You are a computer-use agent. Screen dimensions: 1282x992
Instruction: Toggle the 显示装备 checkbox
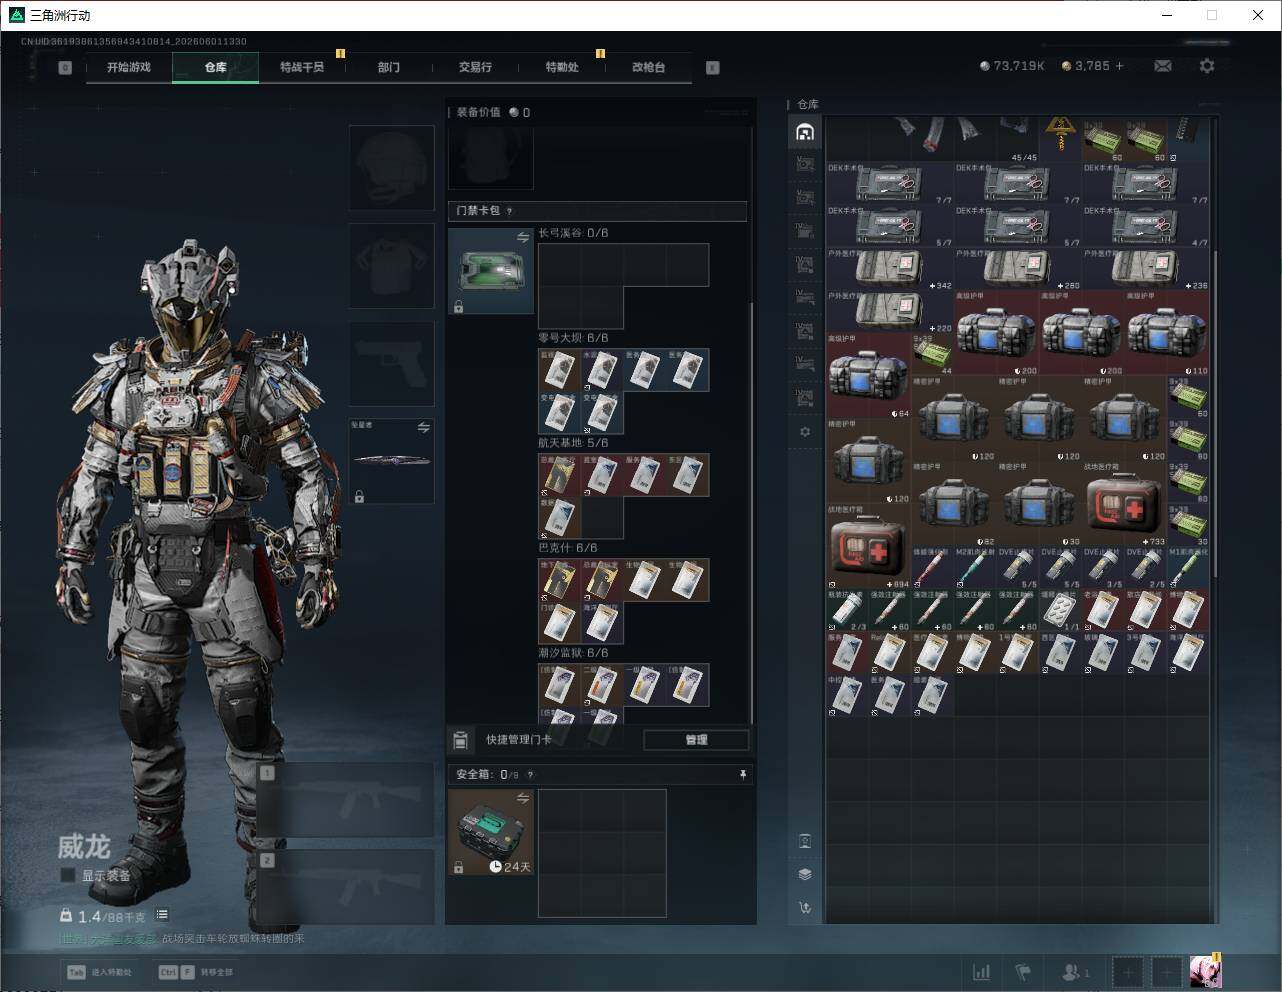pyautogui.click(x=68, y=875)
